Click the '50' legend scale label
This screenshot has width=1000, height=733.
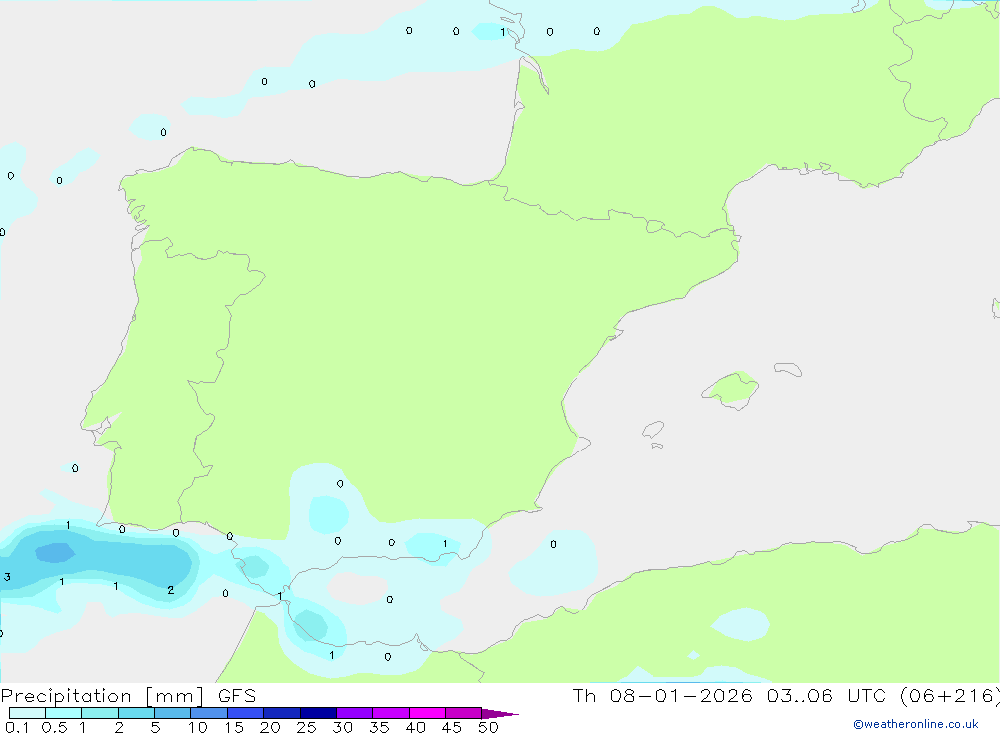click(489, 727)
